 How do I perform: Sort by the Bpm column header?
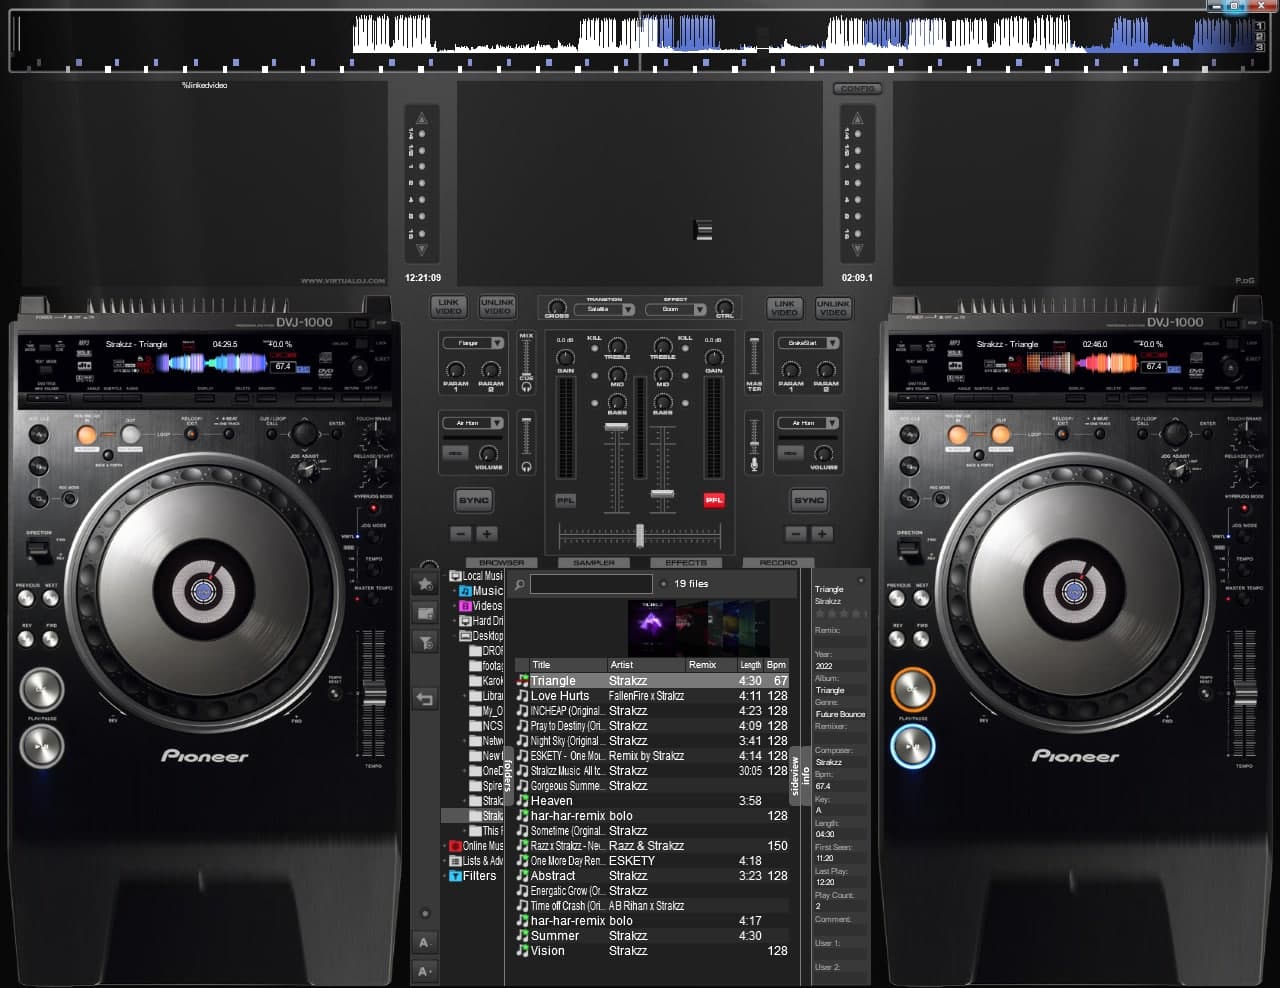click(x=777, y=664)
